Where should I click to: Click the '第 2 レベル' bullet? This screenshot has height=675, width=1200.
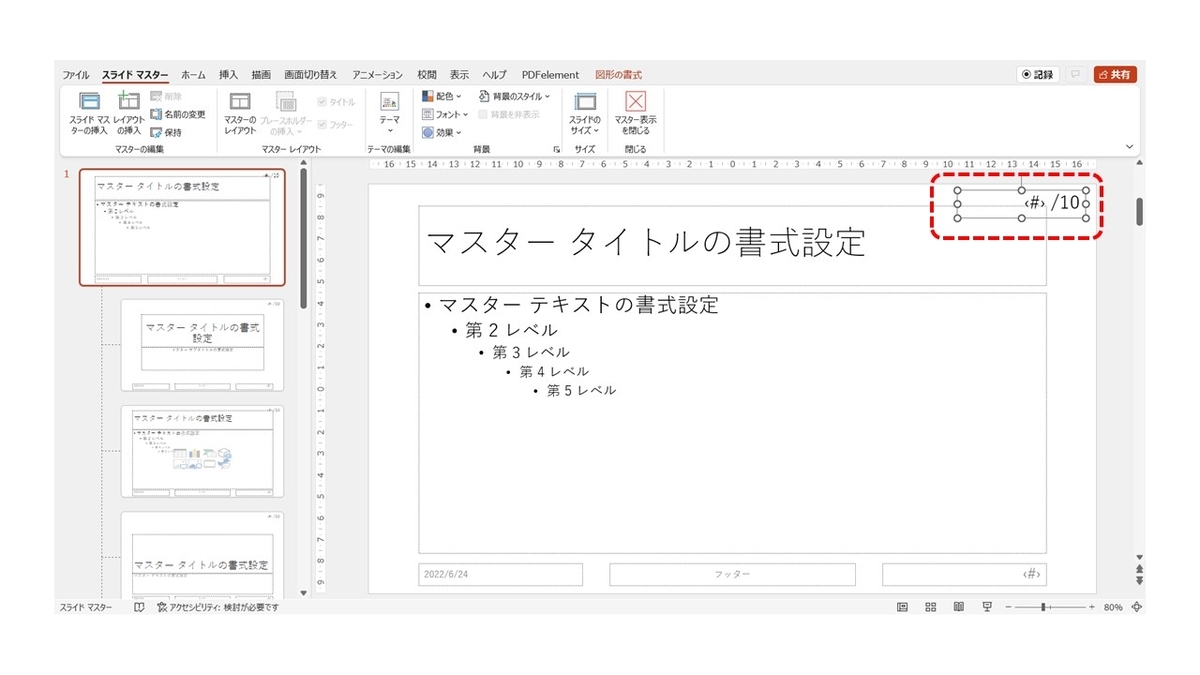pos(512,330)
